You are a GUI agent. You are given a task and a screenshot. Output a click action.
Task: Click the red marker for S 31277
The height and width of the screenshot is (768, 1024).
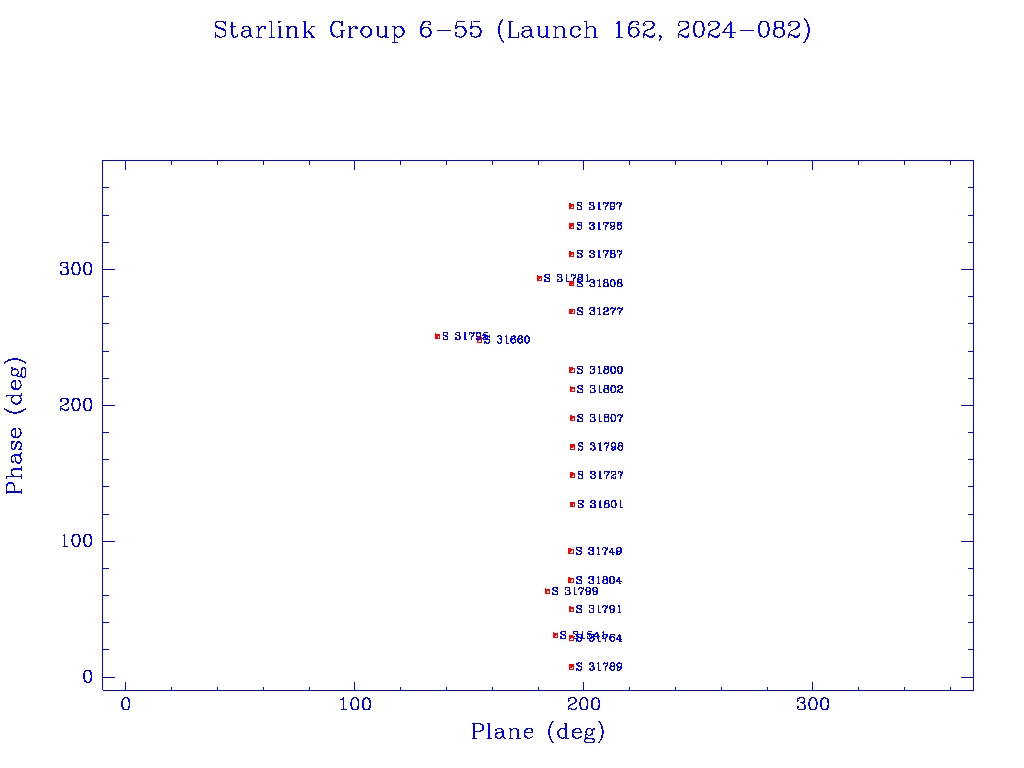click(572, 311)
